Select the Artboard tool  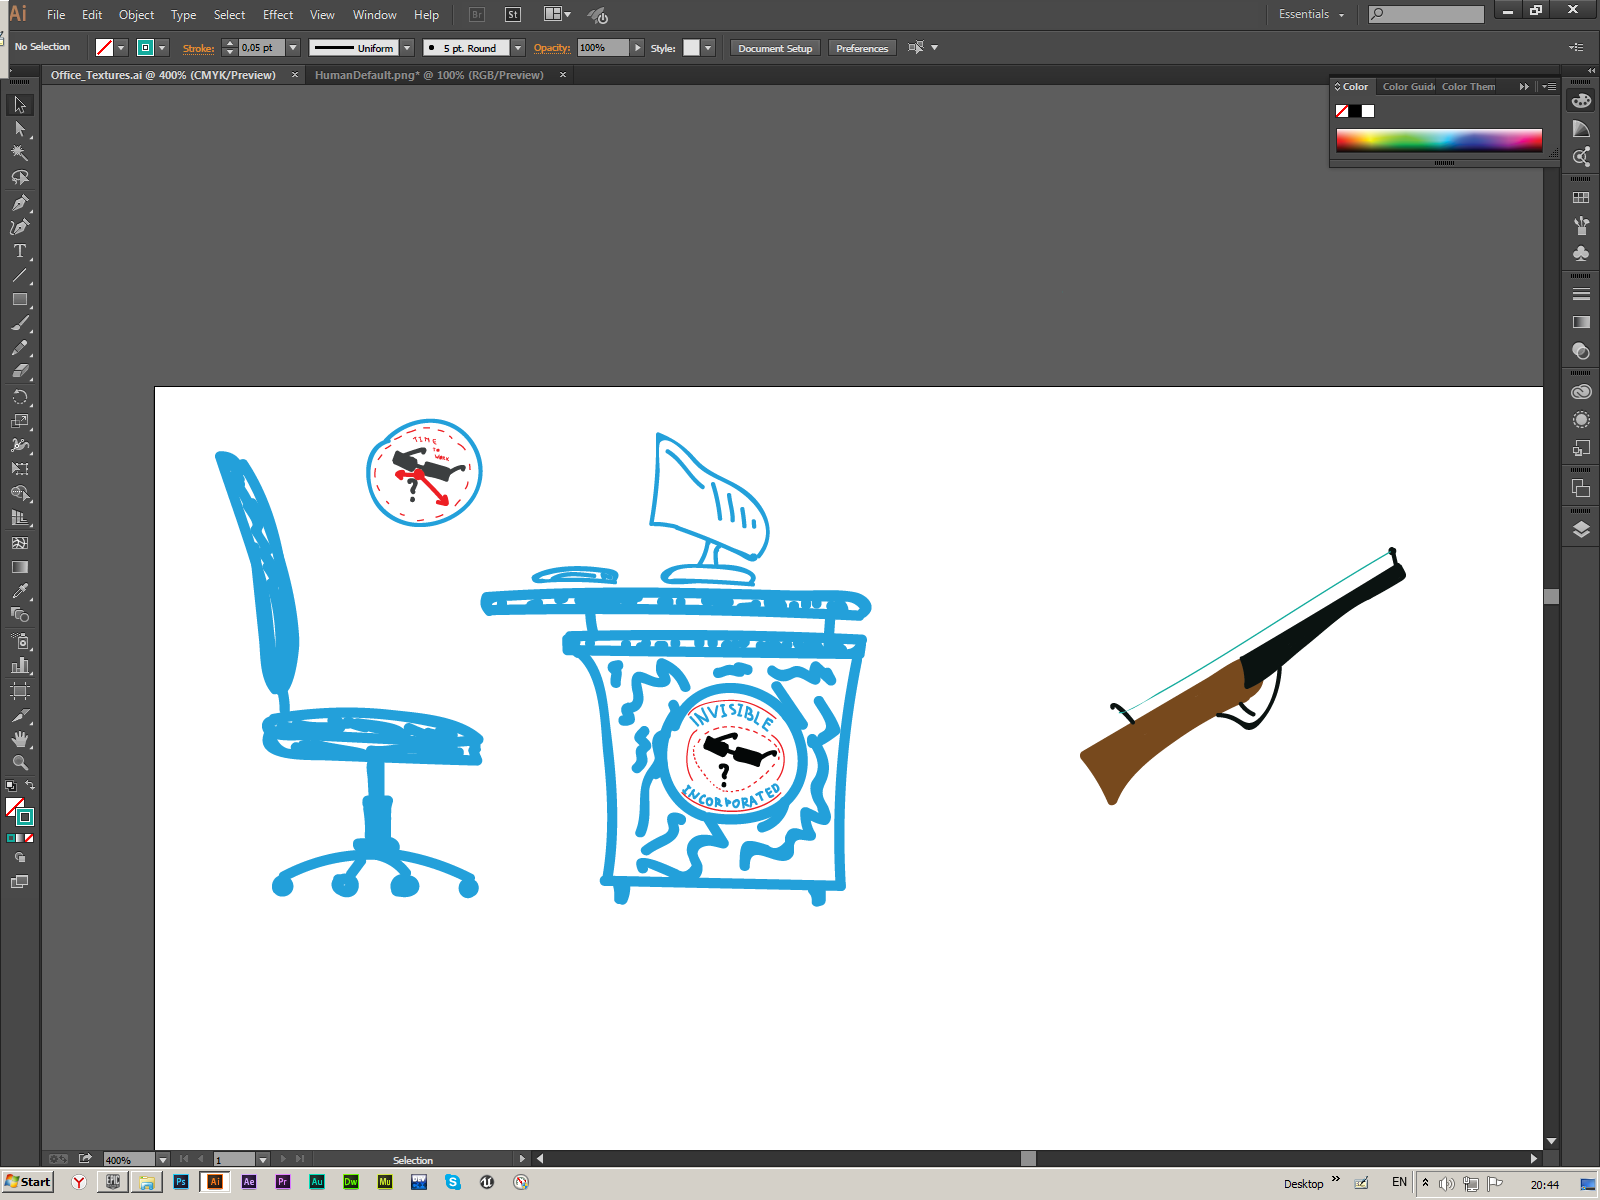[20, 691]
